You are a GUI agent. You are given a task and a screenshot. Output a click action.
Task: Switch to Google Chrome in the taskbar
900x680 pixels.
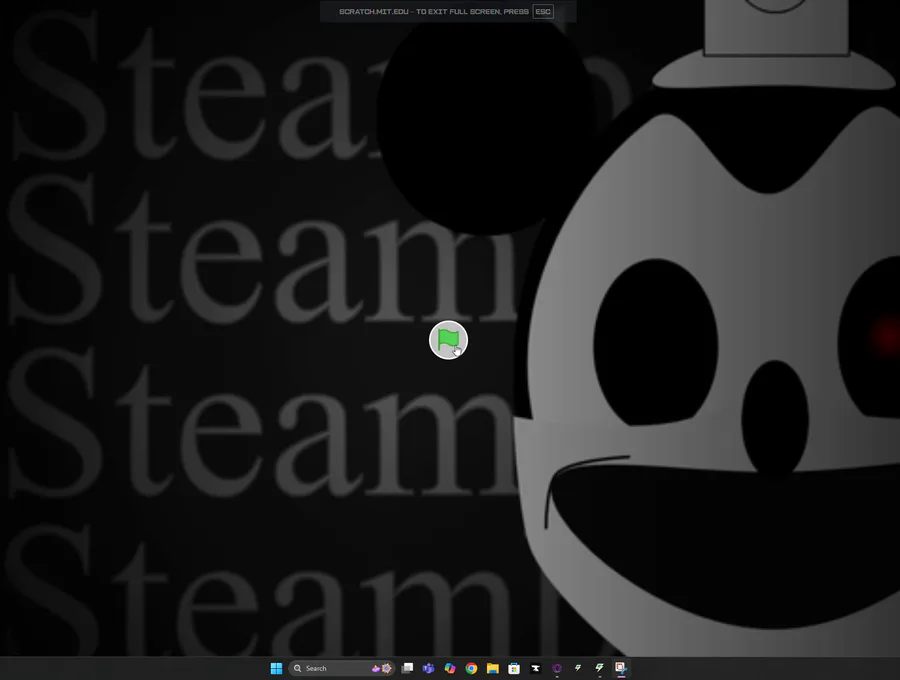(x=471, y=668)
